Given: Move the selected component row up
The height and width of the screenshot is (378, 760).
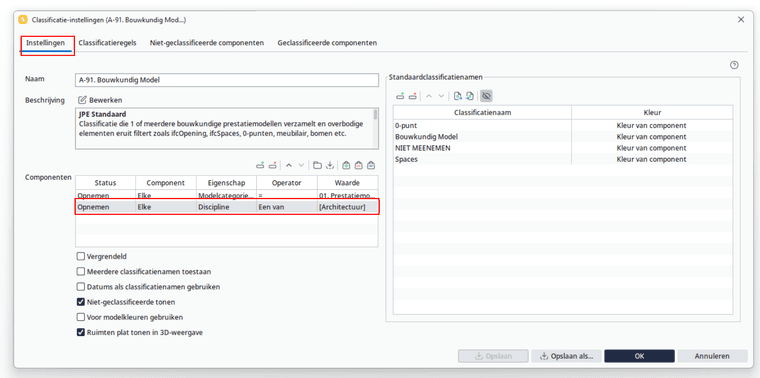Looking at the screenshot, I should pos(289,165).
